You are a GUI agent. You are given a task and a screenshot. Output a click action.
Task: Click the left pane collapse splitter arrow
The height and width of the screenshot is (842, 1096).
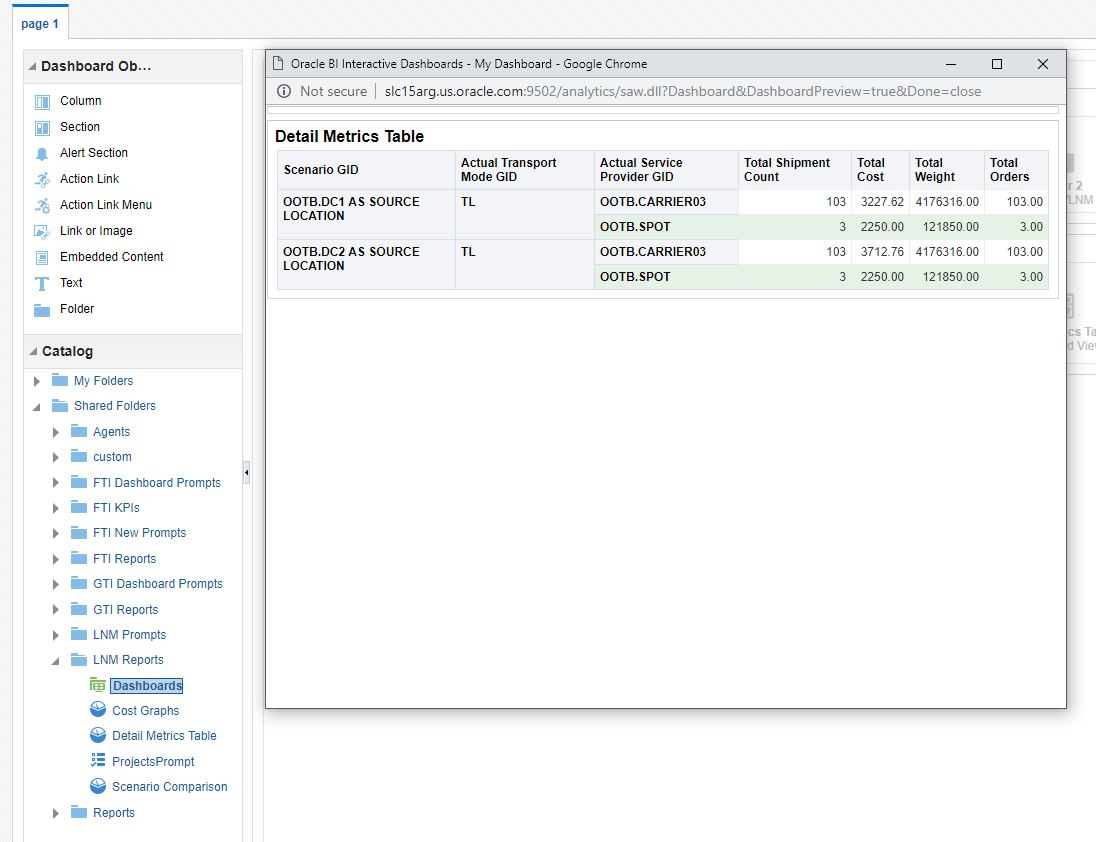coord(246,472)
